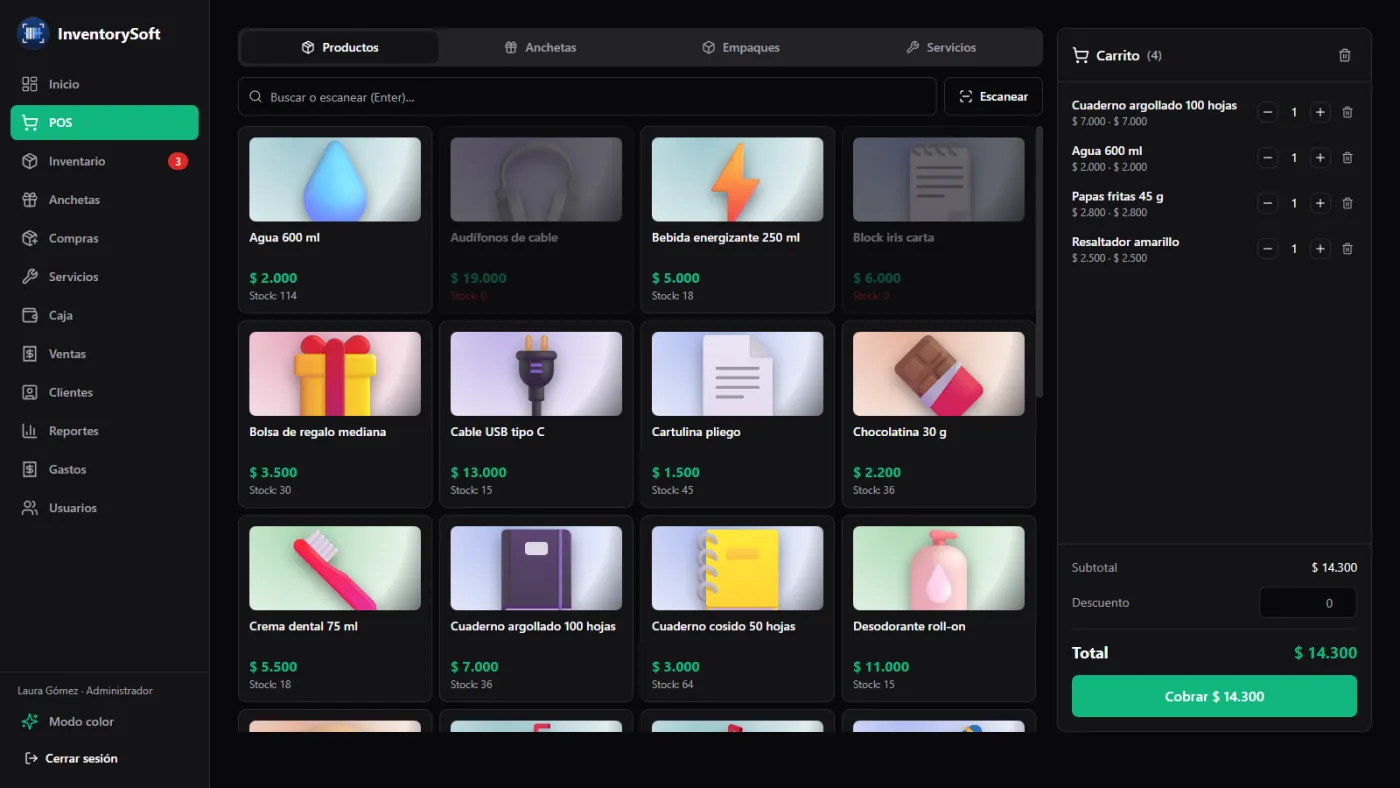Open the Compras section
This screenshot has width=1400, height=788.
coord(104,238)
